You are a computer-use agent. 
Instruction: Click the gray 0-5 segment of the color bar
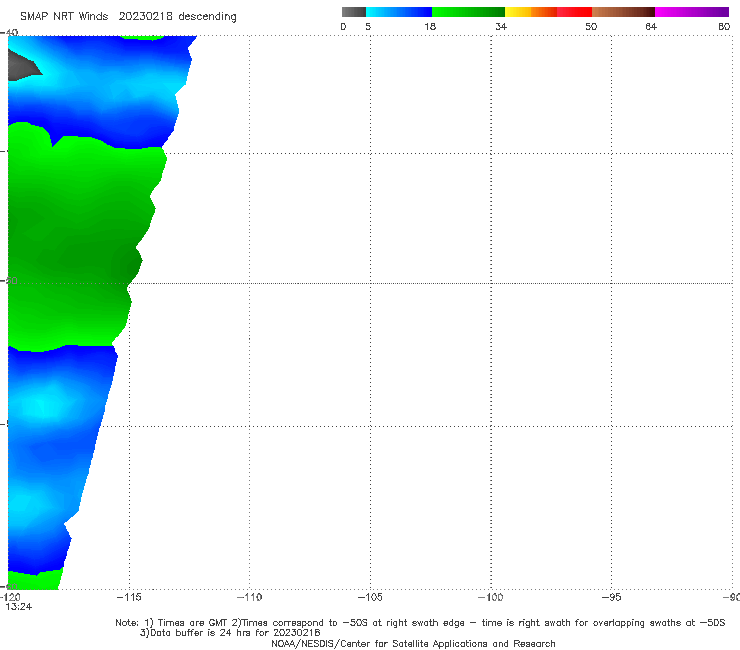(x=354, y=12)
